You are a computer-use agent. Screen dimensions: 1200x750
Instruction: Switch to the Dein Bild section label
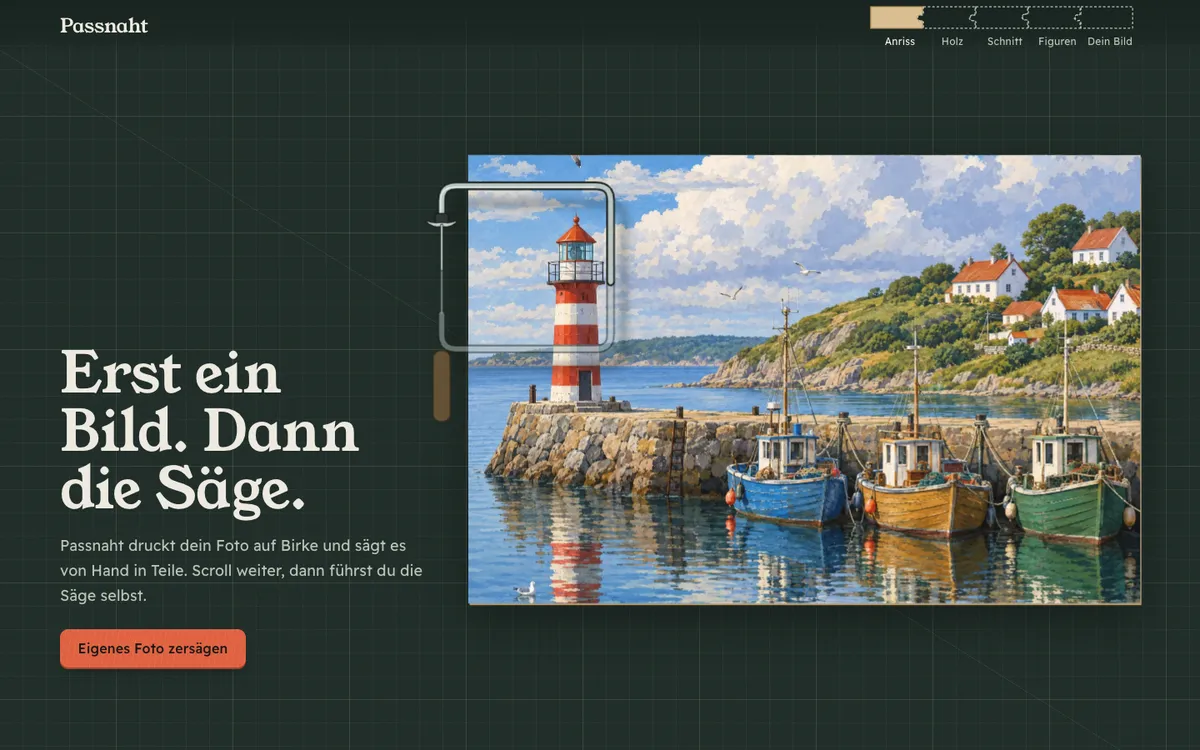pyautogui.click(x=1110, y=42)
